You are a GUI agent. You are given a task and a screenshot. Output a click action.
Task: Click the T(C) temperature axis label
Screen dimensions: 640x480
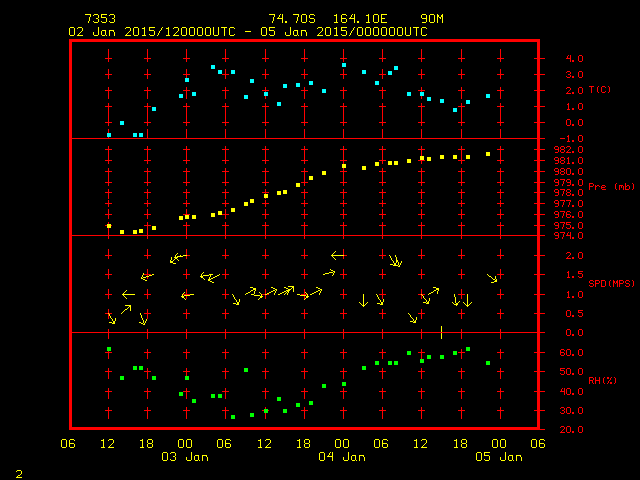coord(600,90)
